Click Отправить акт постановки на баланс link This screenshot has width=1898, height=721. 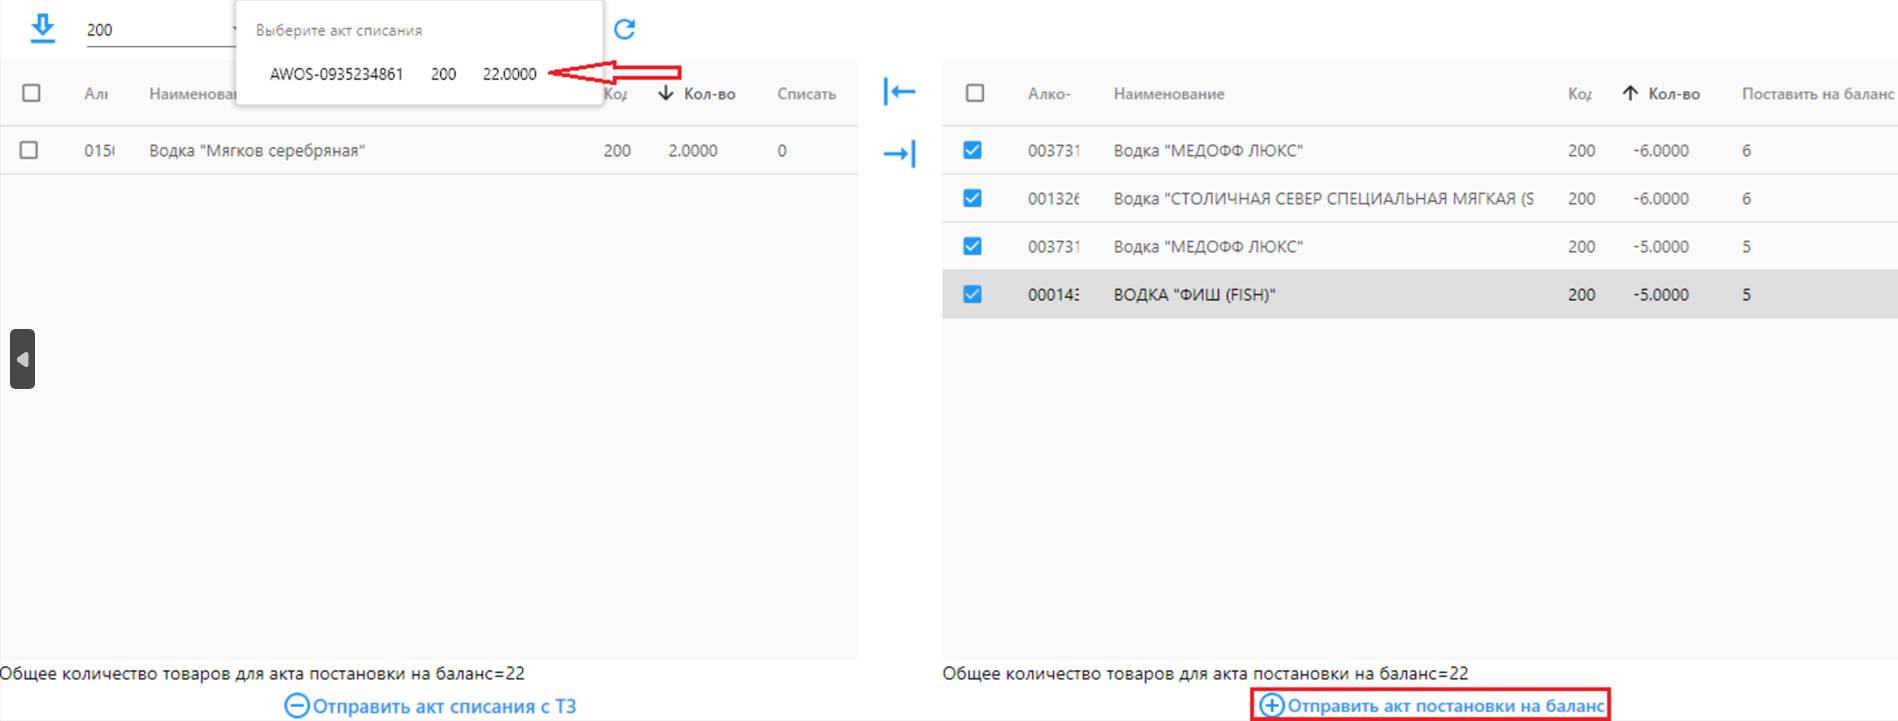[x=1445, y=706]
